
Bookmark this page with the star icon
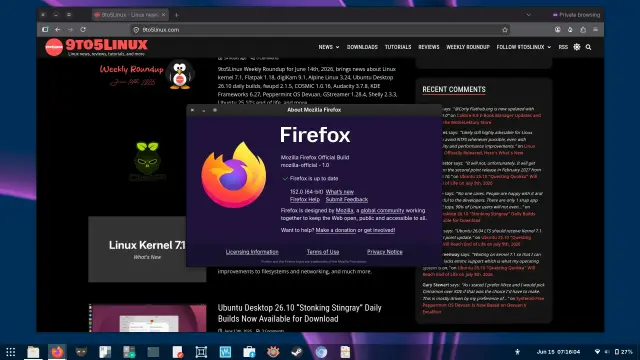505,30
